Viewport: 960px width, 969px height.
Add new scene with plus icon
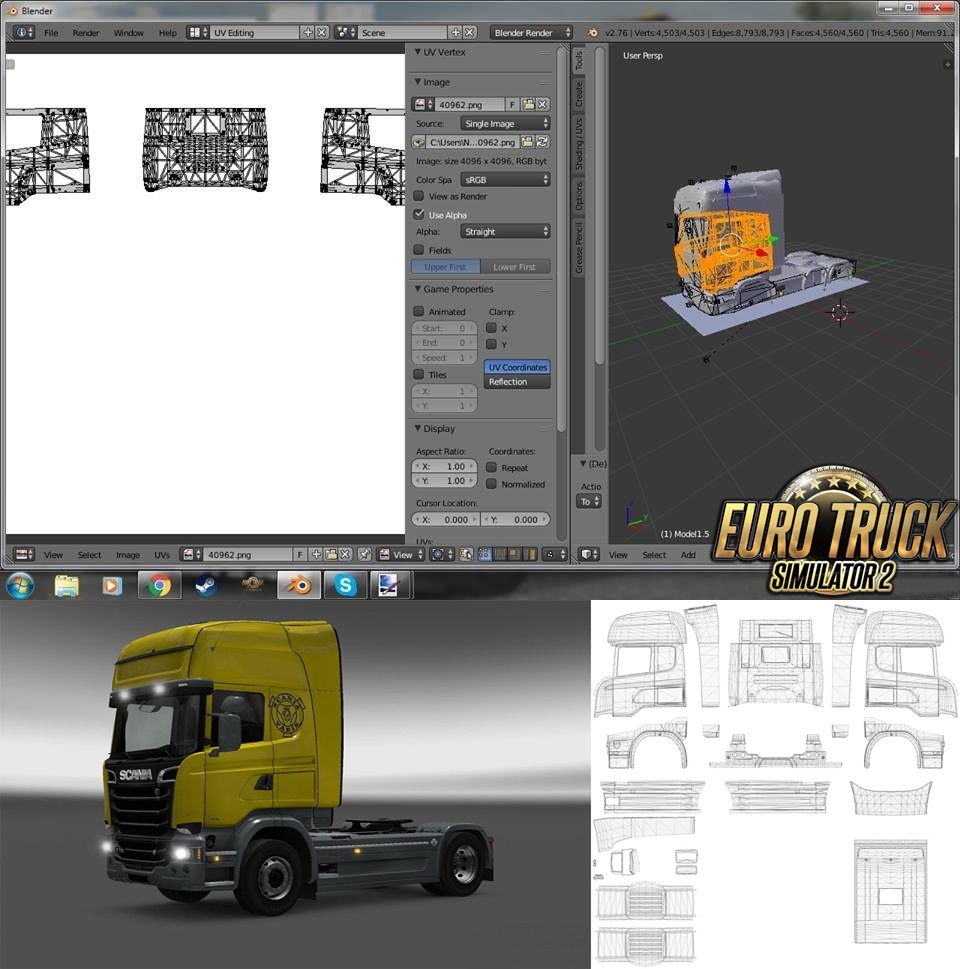(x=456, y=32)
